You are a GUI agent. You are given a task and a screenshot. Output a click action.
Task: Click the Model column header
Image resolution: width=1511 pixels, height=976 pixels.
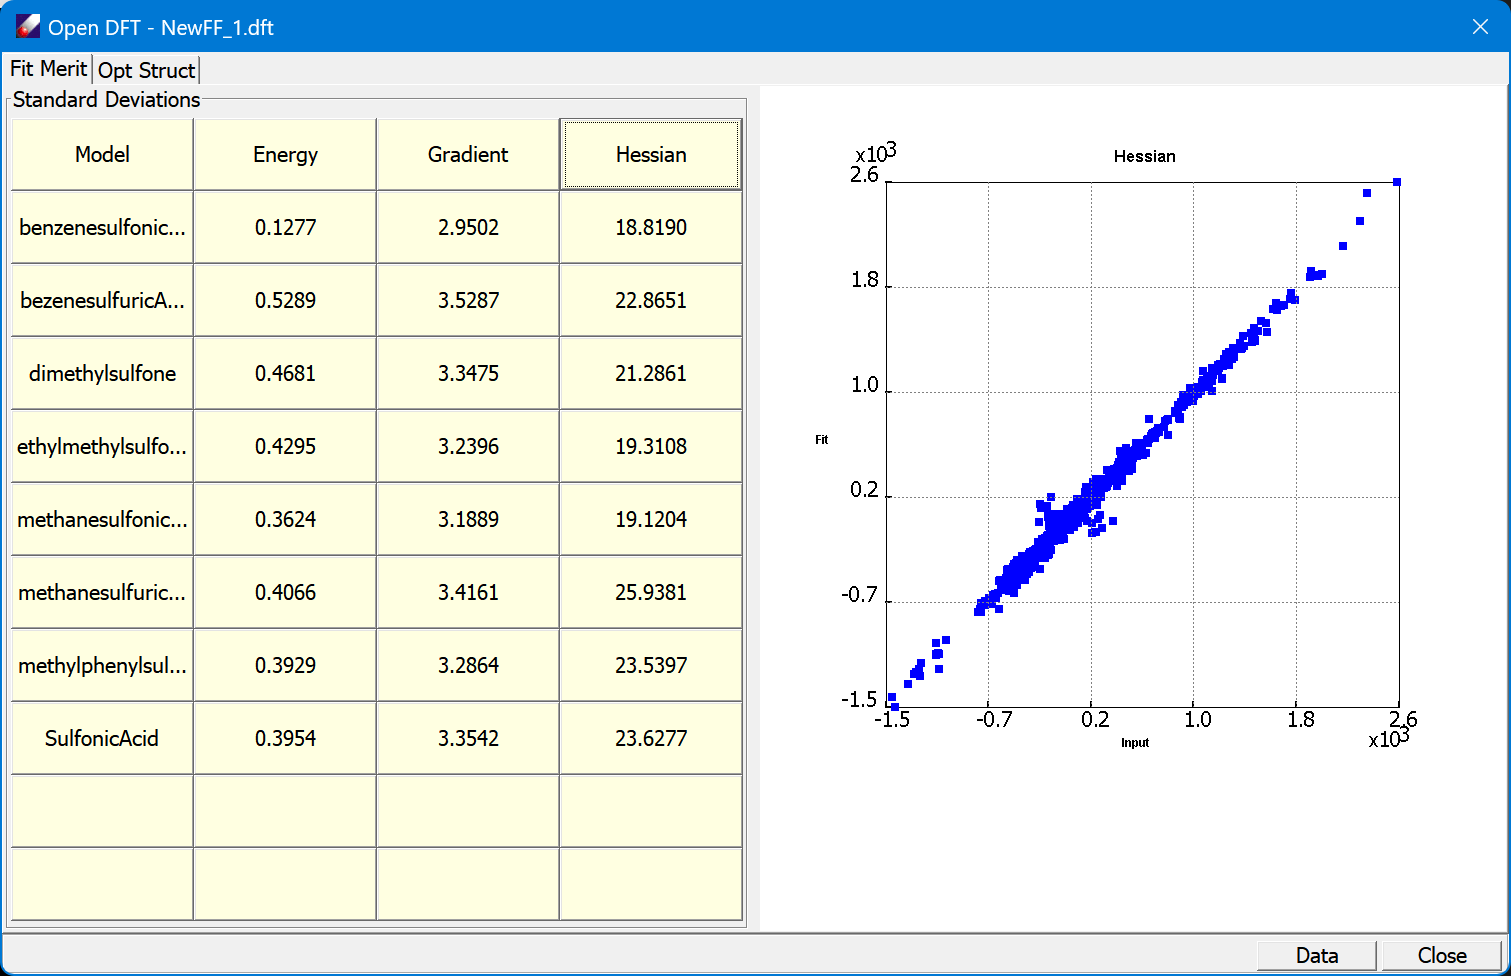click(102, 154)
